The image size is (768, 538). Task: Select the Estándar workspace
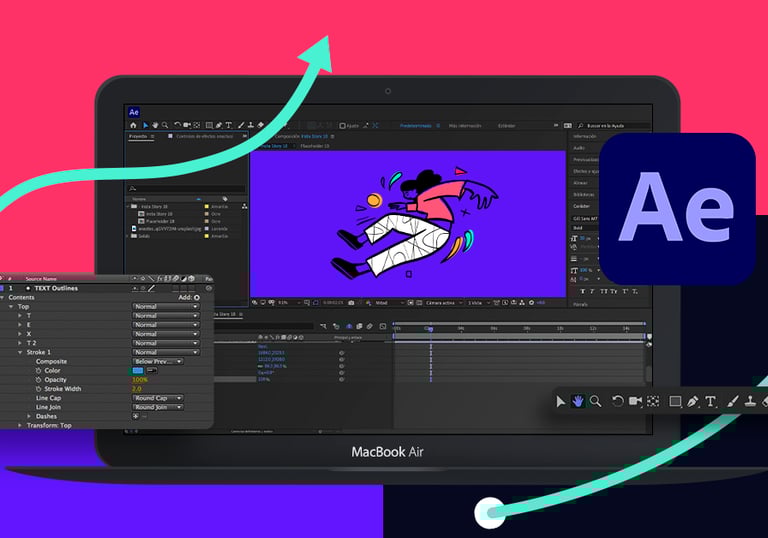click(506, 126)
